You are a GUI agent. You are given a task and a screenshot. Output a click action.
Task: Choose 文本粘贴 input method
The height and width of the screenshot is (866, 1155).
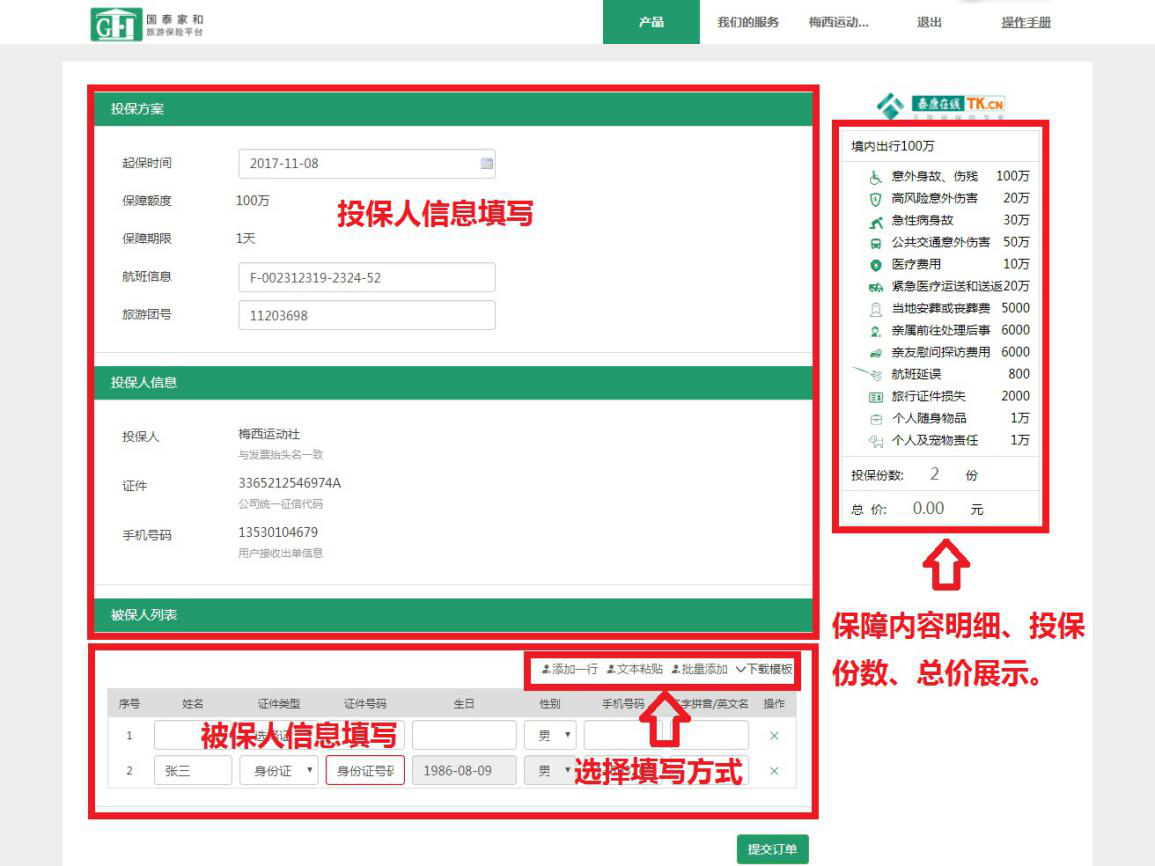pos(635,669)
